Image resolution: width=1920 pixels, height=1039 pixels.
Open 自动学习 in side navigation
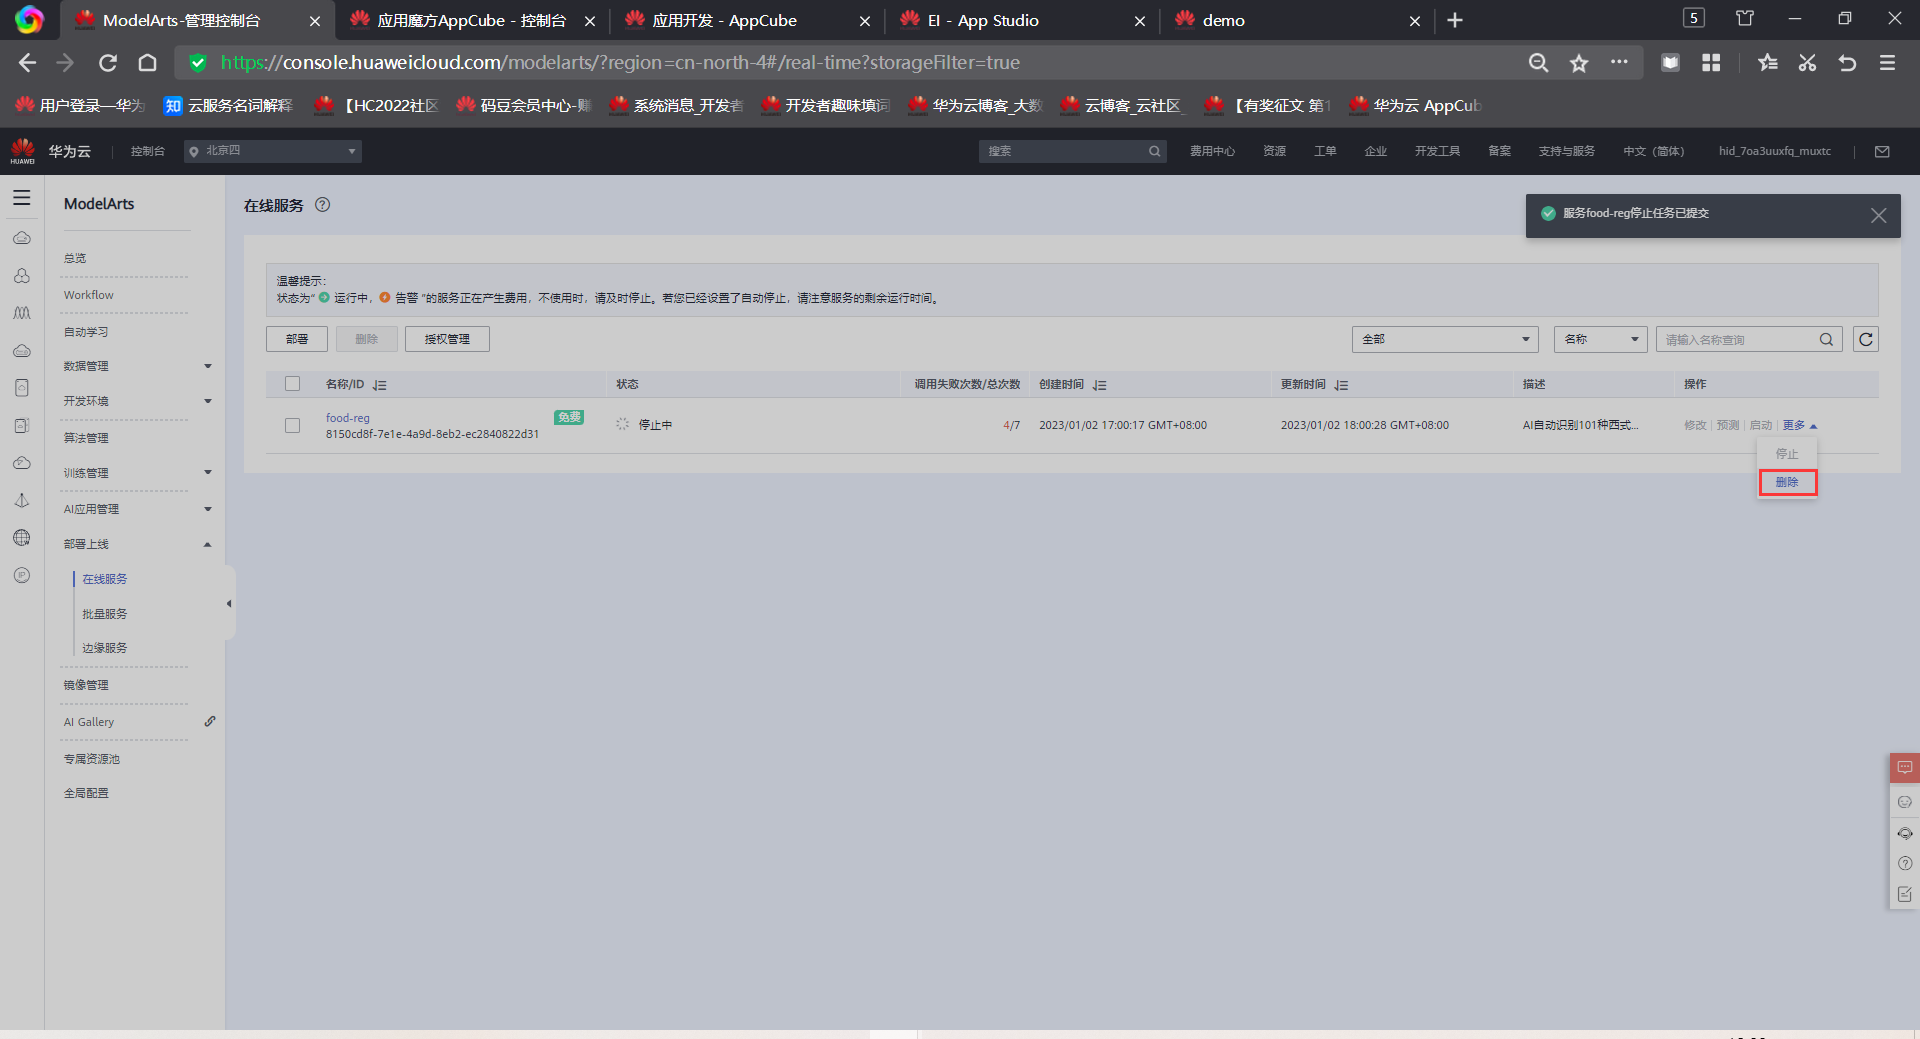[86, 332]
